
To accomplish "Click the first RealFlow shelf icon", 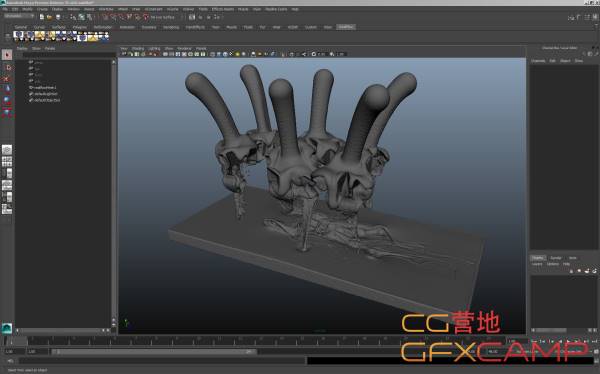I will 18,36.
